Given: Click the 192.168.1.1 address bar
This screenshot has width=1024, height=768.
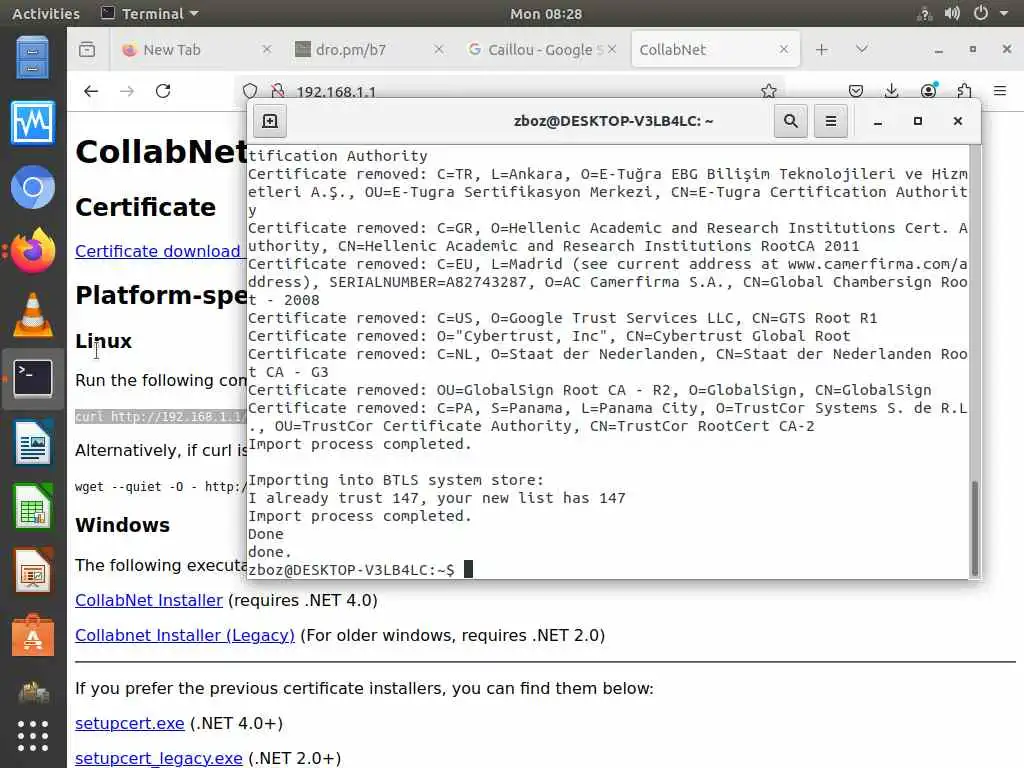Looking at the screenshot, I should pos(509,91).
